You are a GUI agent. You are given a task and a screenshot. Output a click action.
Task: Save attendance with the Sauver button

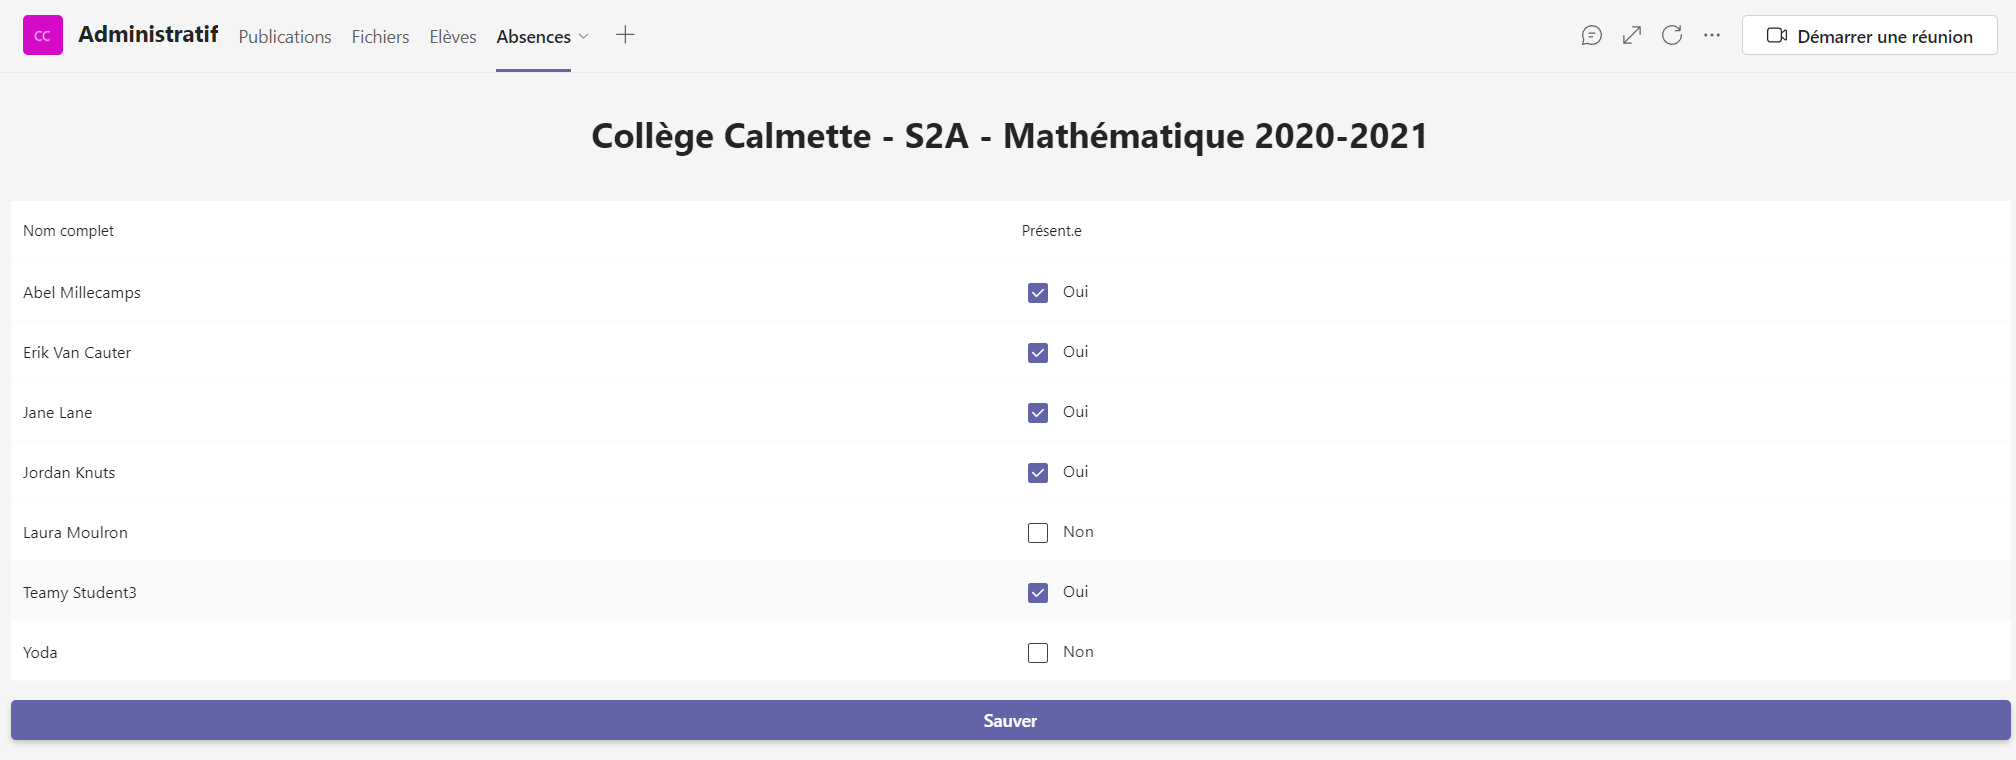1010,720
